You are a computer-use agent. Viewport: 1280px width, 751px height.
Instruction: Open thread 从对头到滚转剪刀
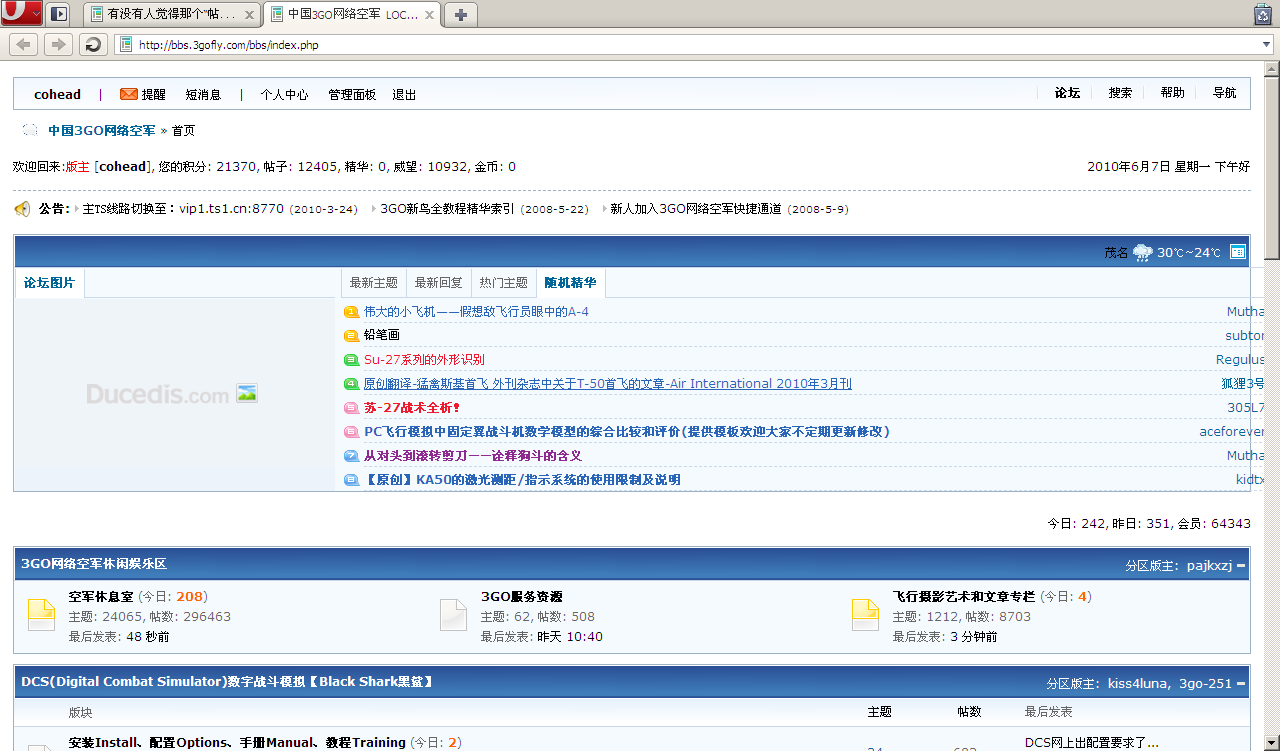(x=473, y=456)
